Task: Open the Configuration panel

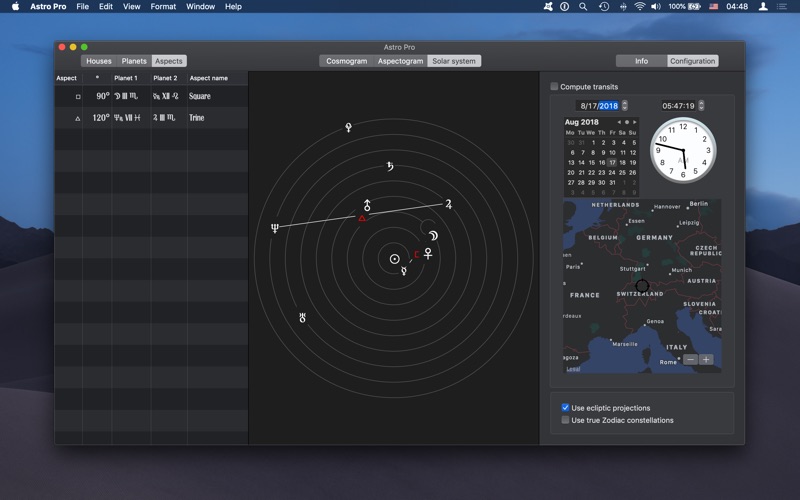Action: (692, 61)
